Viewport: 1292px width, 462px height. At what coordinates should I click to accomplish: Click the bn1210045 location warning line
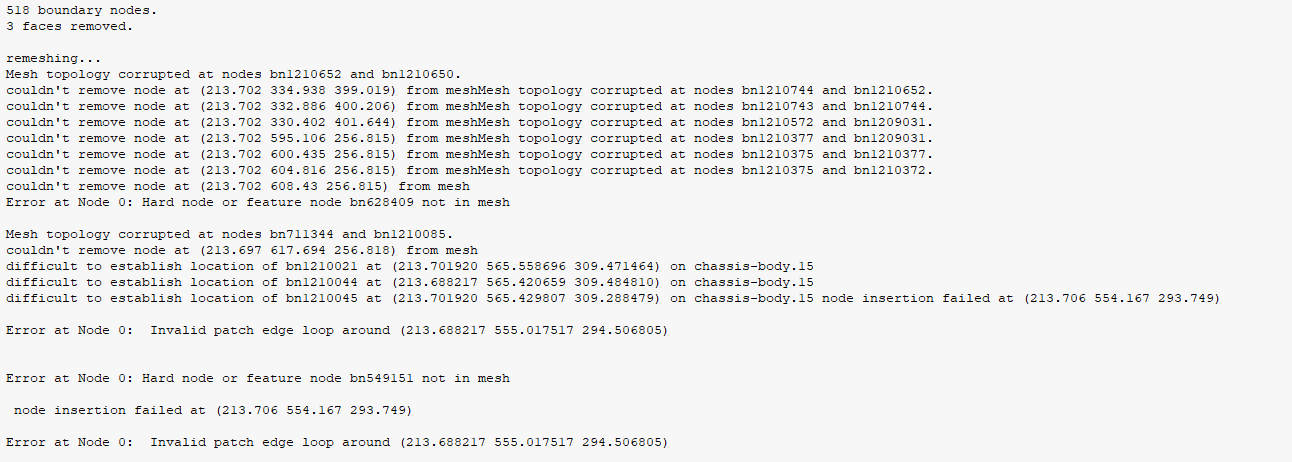613,298
